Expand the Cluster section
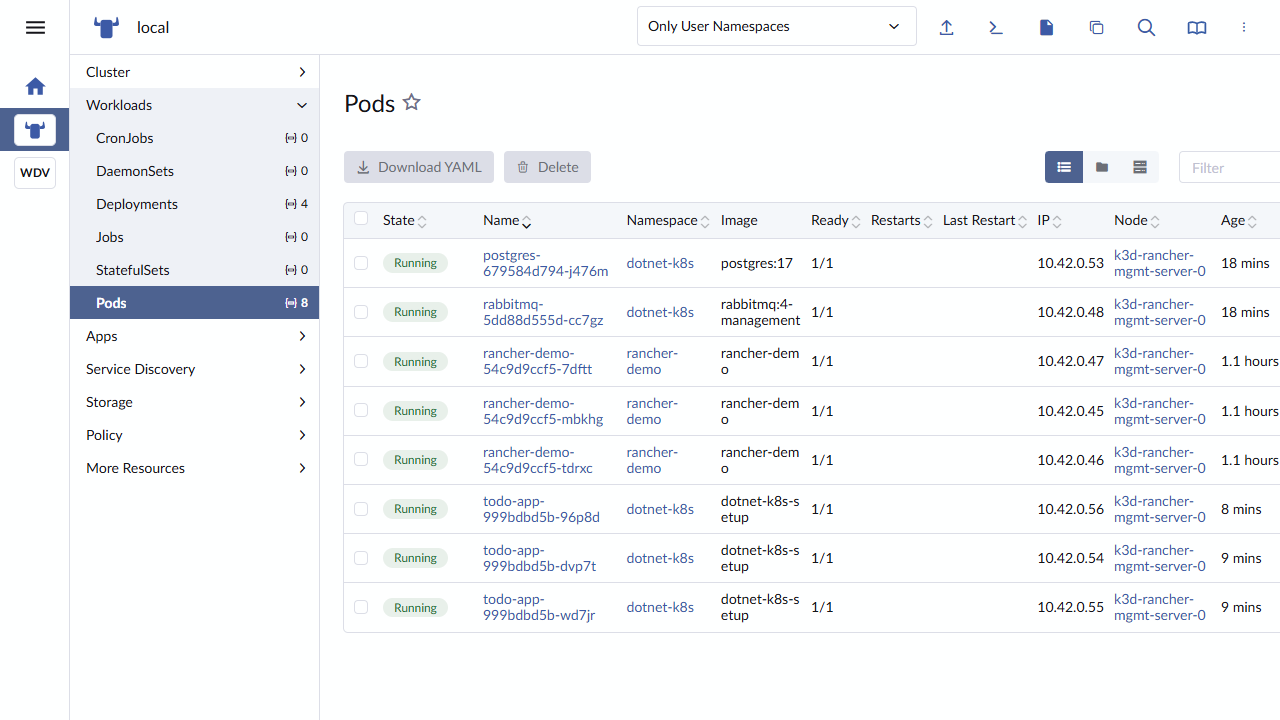This screenshot has width=1280, height=720. tap(194, 72)
